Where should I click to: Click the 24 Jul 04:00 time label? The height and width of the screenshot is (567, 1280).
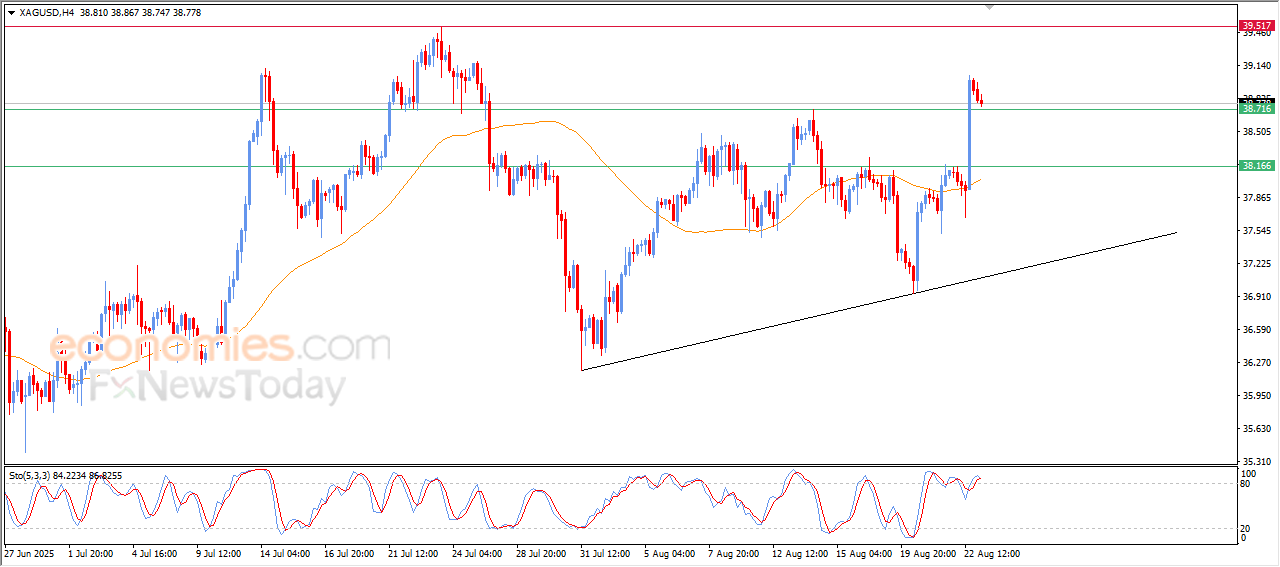(x=477, y=553)
